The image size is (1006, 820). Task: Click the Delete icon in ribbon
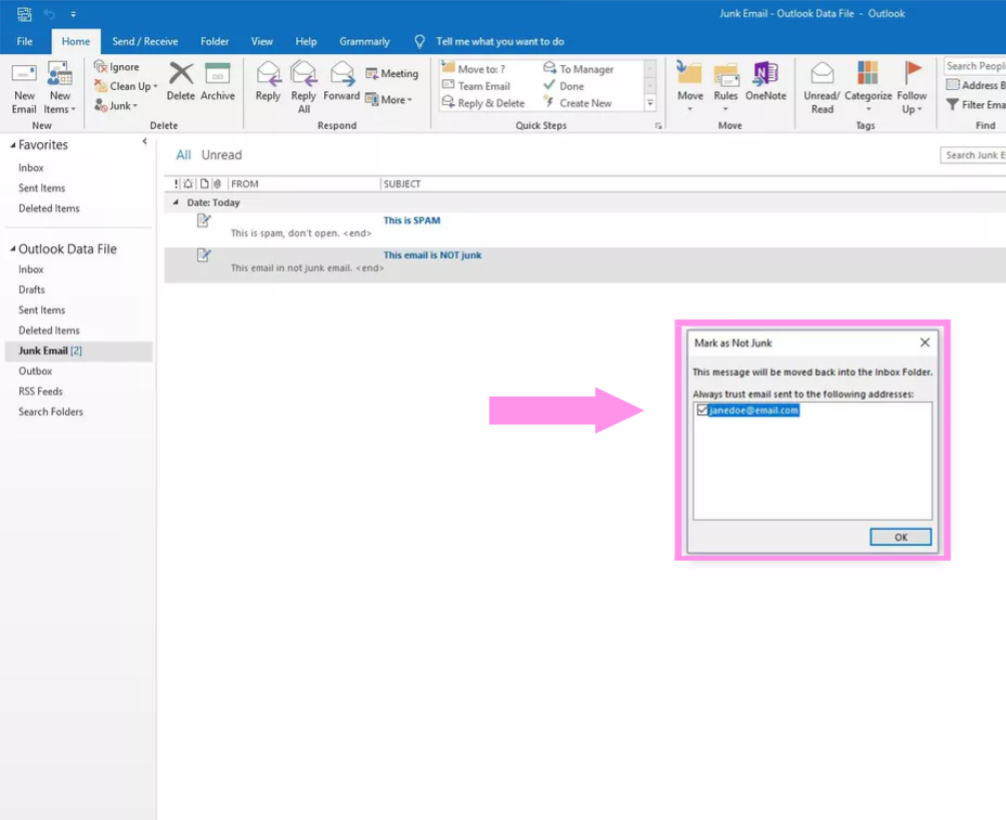[181, 75]
